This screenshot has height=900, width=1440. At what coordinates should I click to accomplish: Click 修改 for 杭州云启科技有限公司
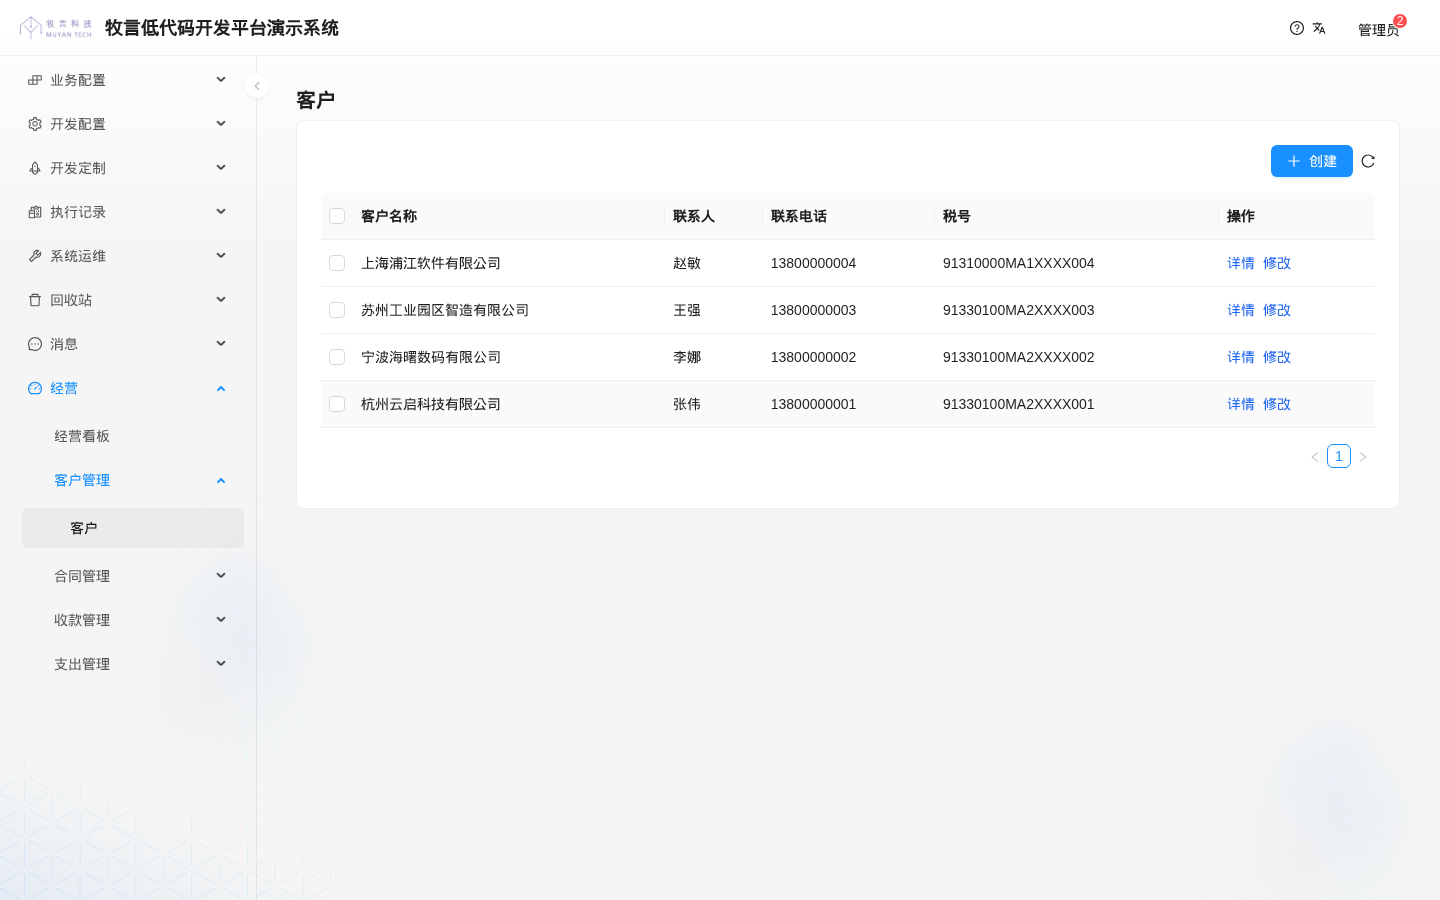1277,404
